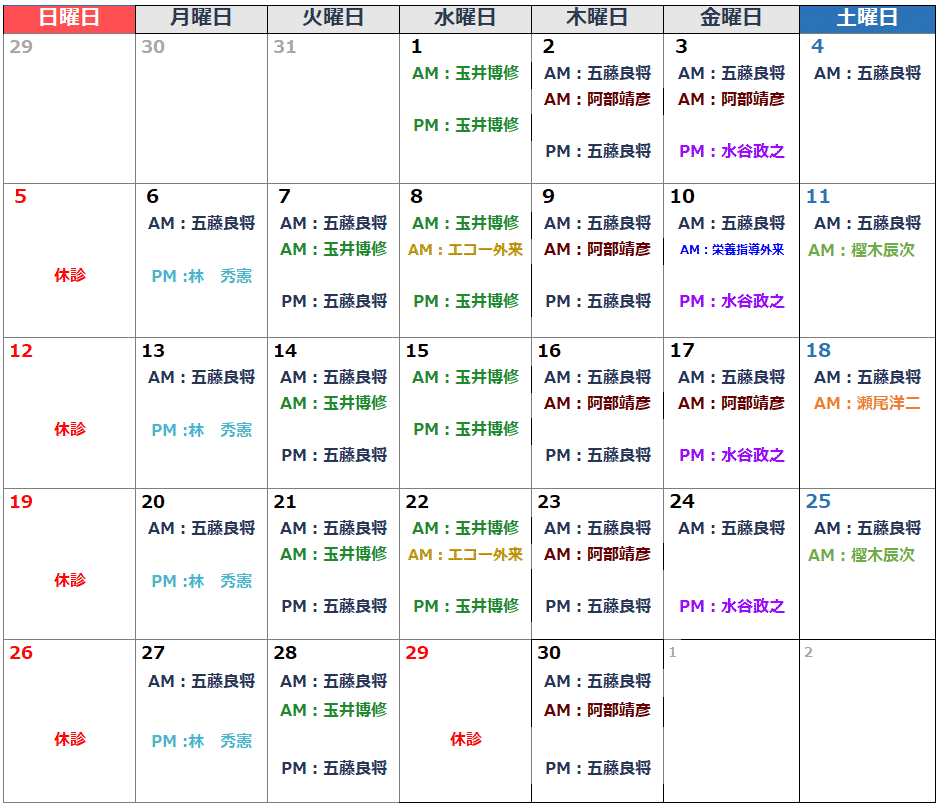This screenshot has width=939, height=806.
Task: Select PM 五藤良将 on the 30th
Action: click(598, 768)
